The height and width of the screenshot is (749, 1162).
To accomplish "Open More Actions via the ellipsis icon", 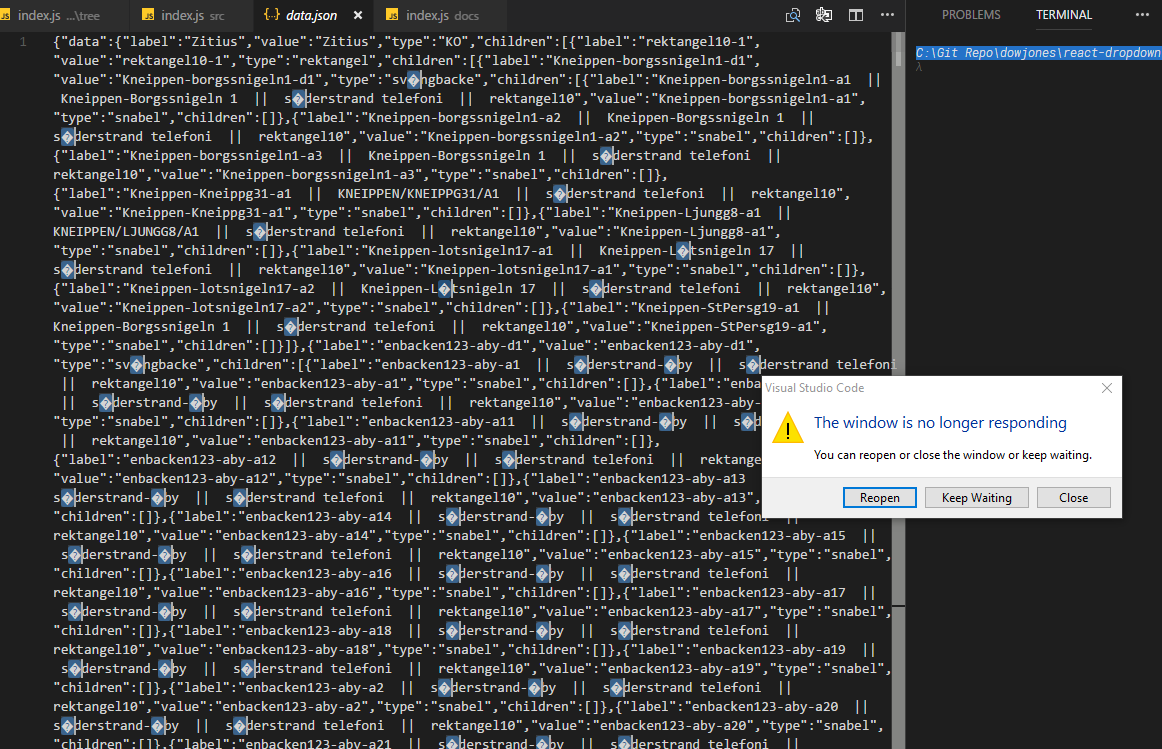I will click(886, 16).
